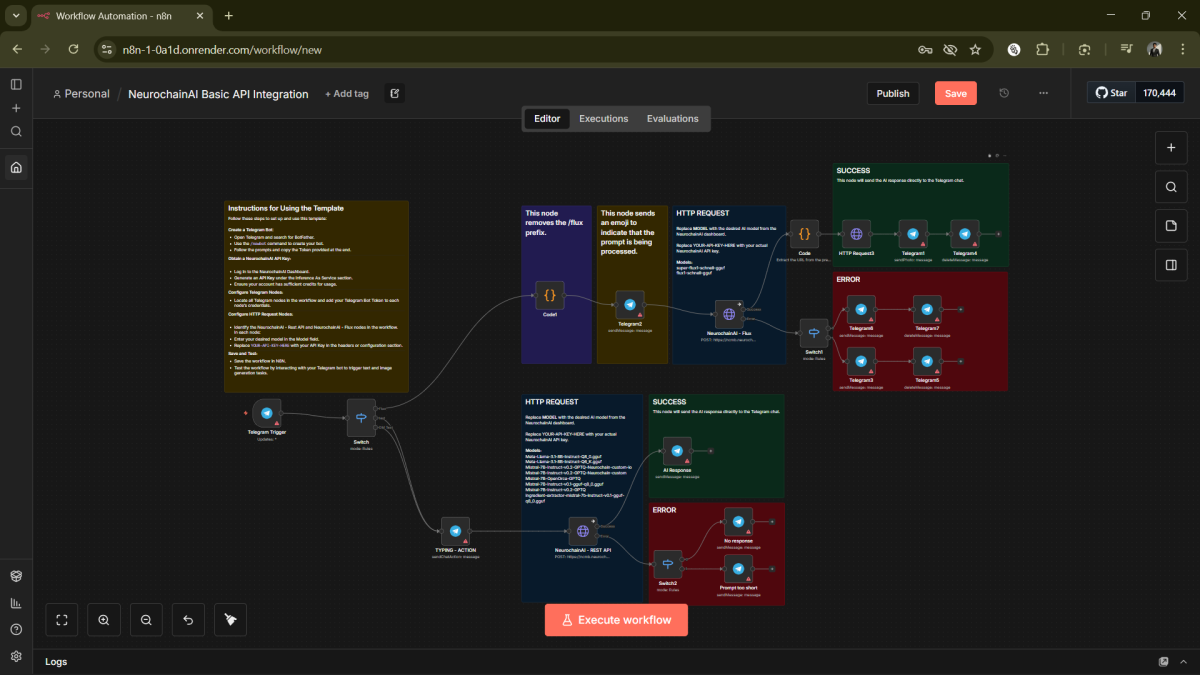1200x675 pixels.
Task: Toggle the right side panel icon
Action: (x=1170, y=265)
